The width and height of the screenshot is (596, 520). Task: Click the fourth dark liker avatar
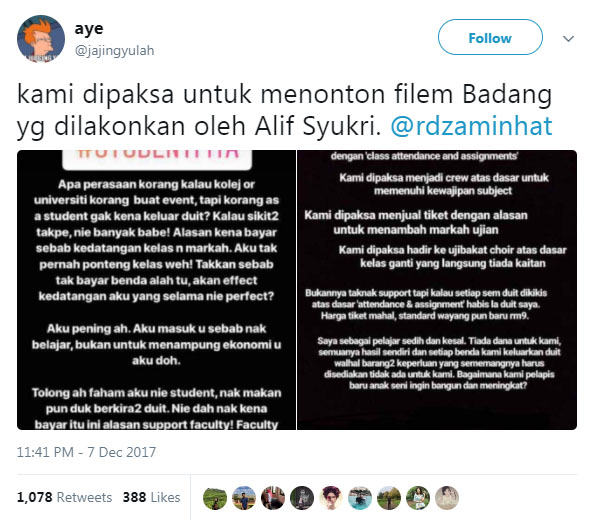(x=302, y=498)
